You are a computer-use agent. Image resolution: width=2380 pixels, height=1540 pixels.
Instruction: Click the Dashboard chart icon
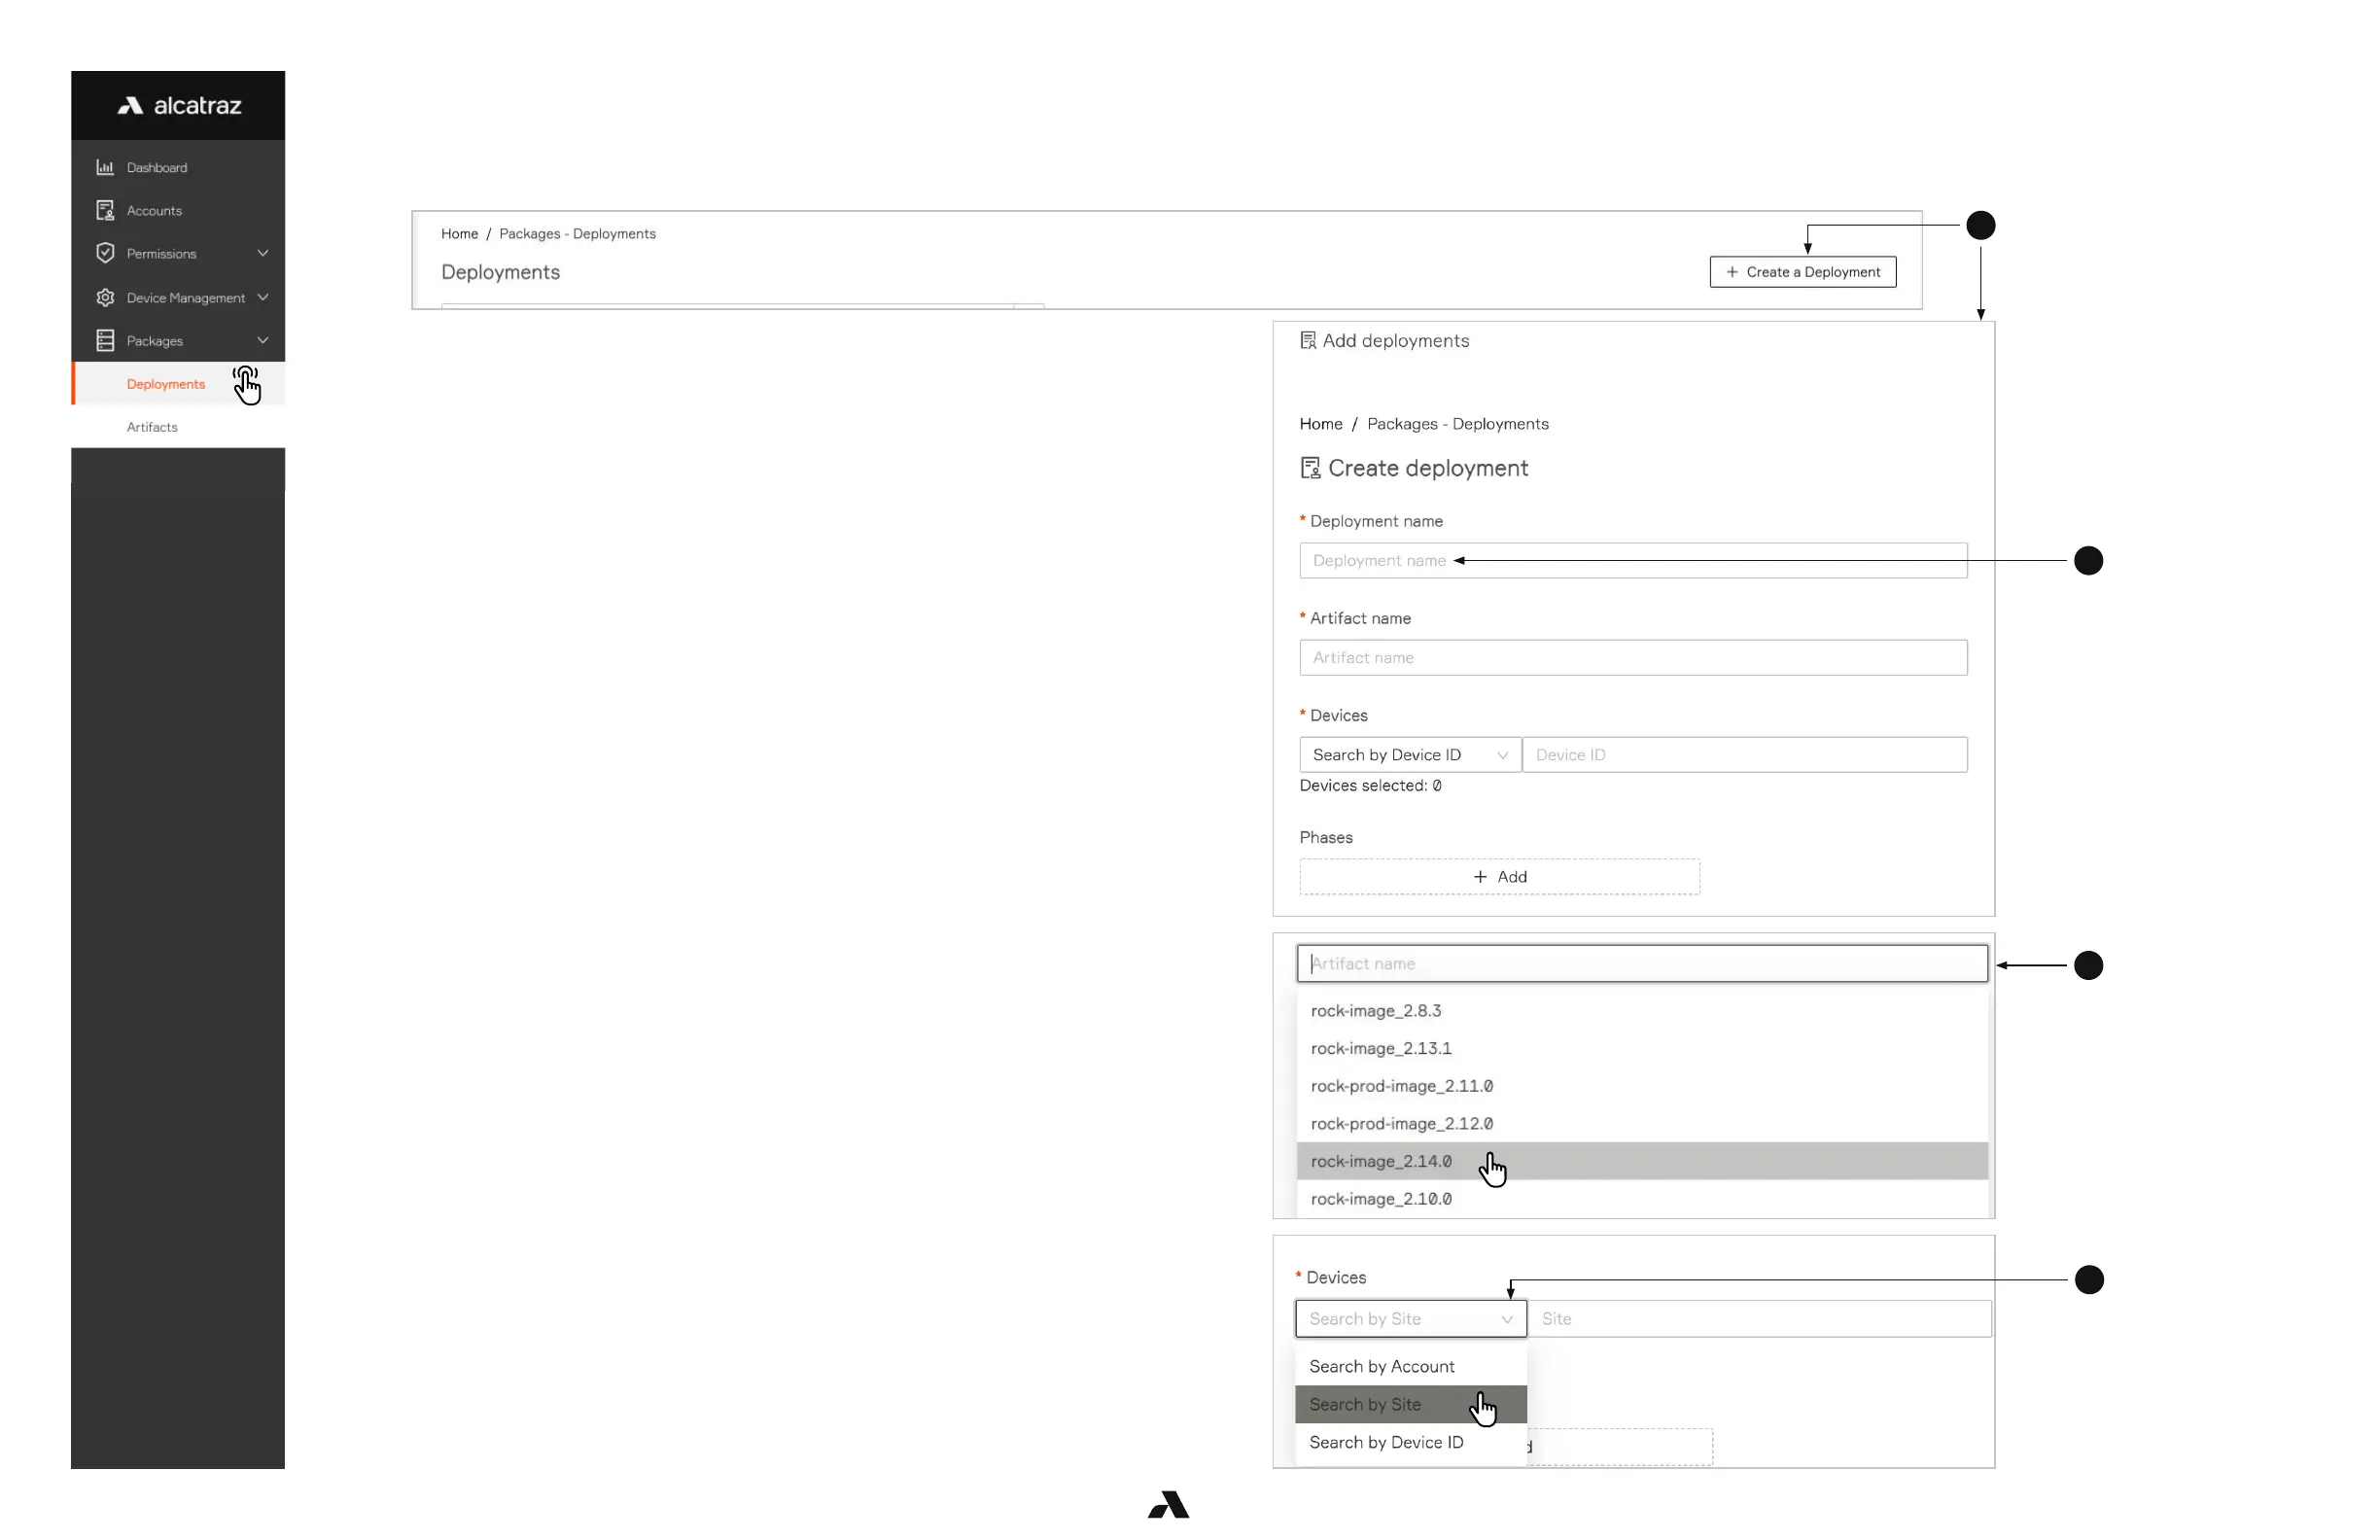pos(105,167)
